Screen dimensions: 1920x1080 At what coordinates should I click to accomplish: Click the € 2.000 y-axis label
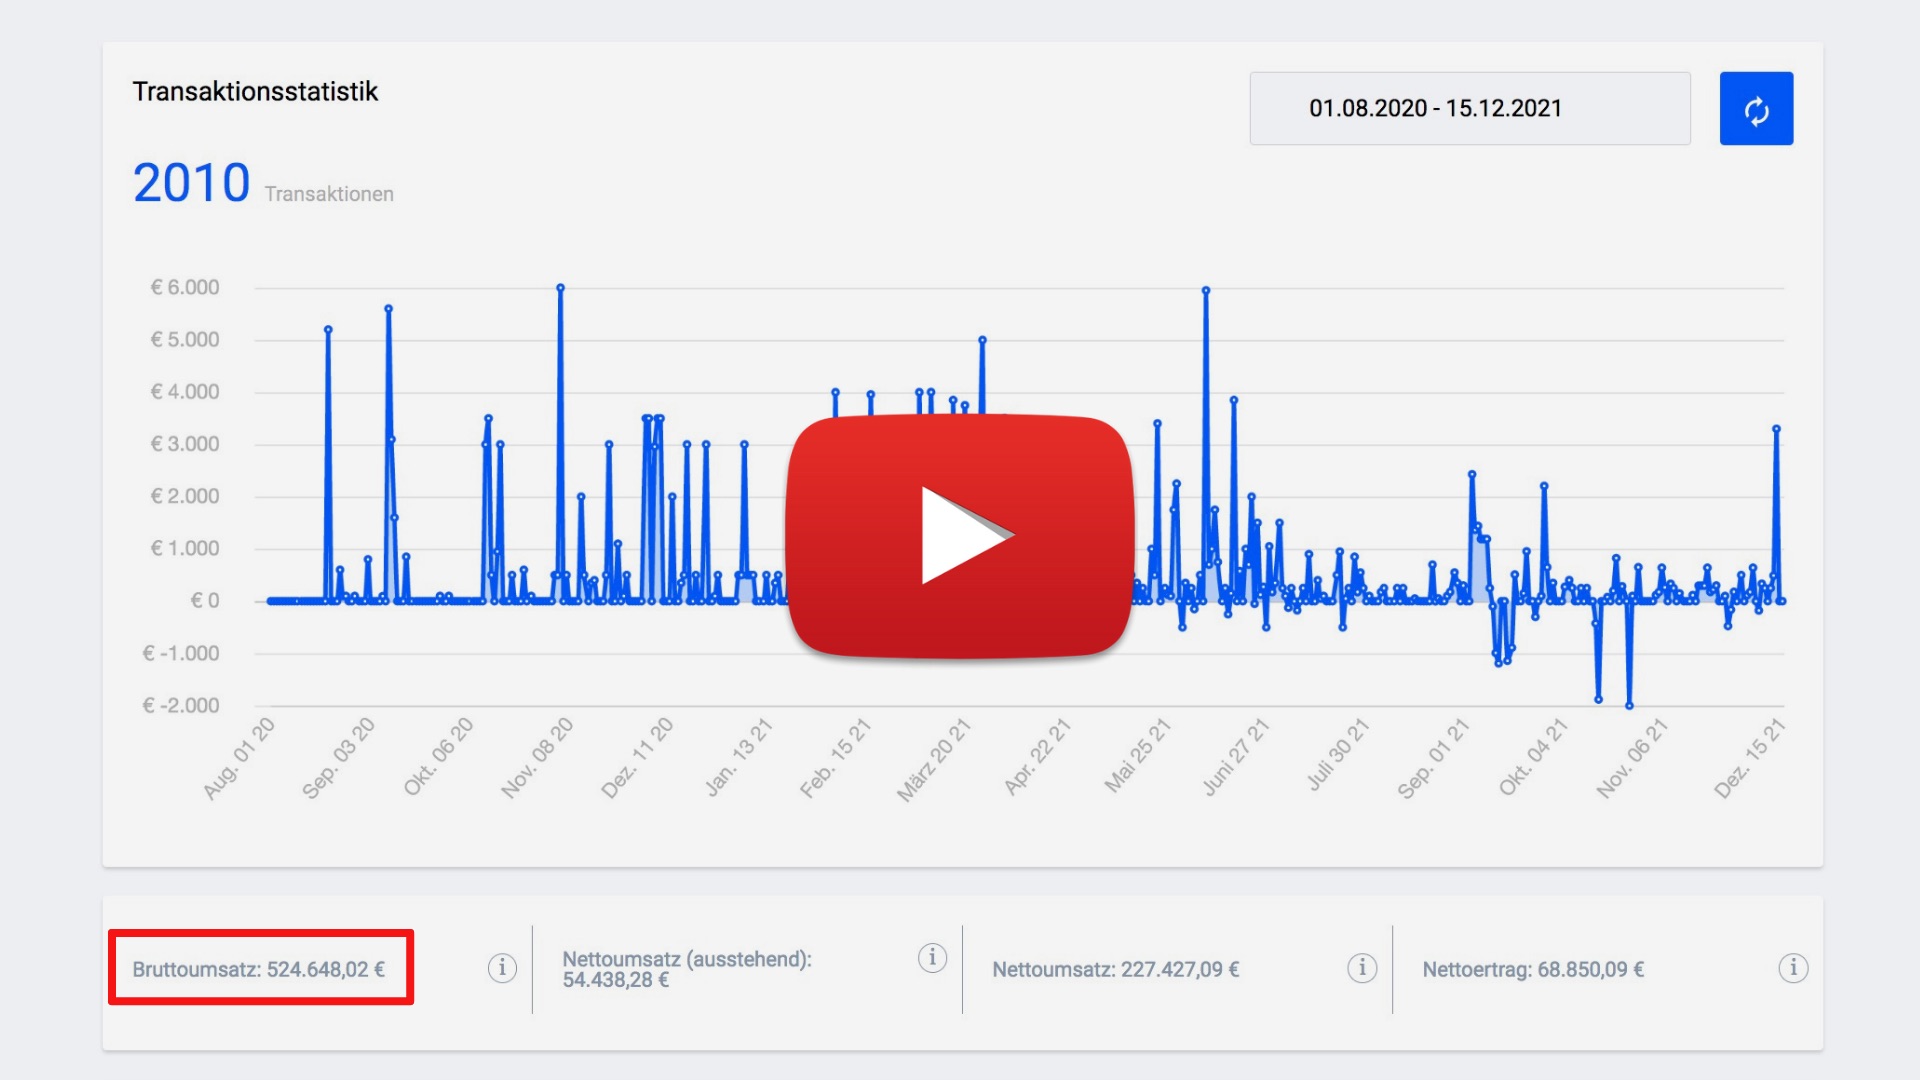coord(185,497)
